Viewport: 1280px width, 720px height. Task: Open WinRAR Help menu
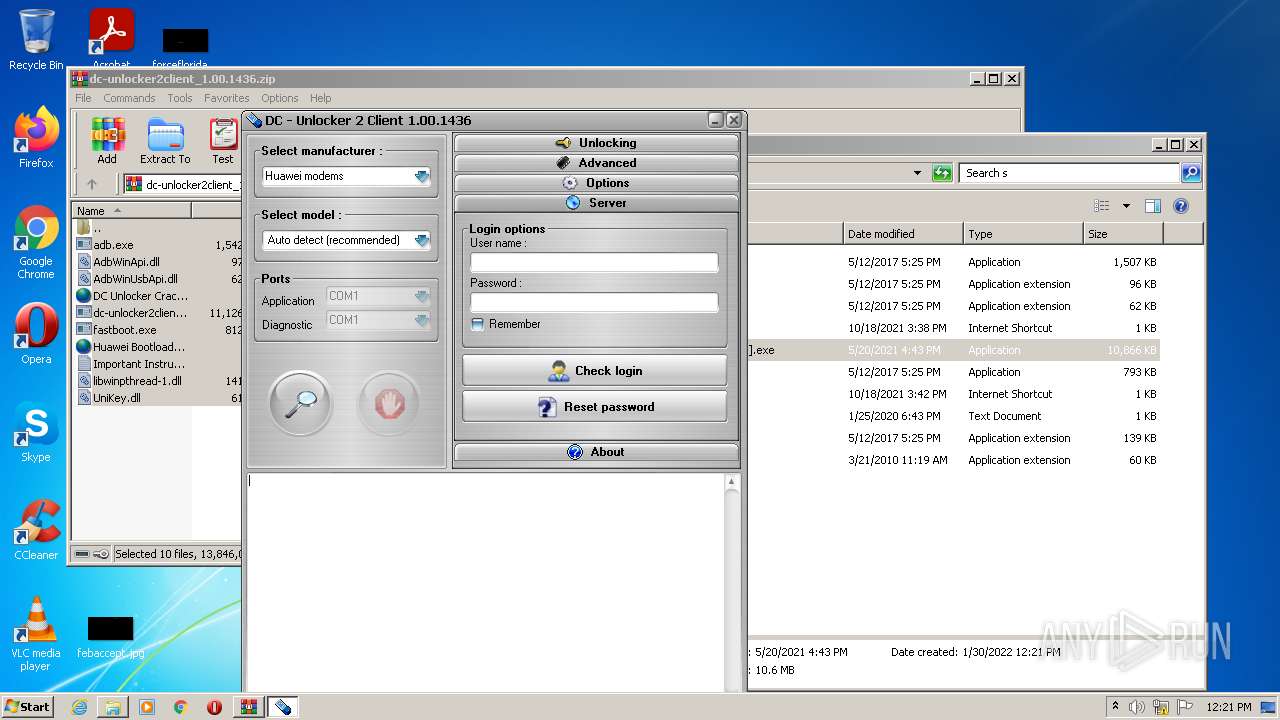(x=320, y=98)
